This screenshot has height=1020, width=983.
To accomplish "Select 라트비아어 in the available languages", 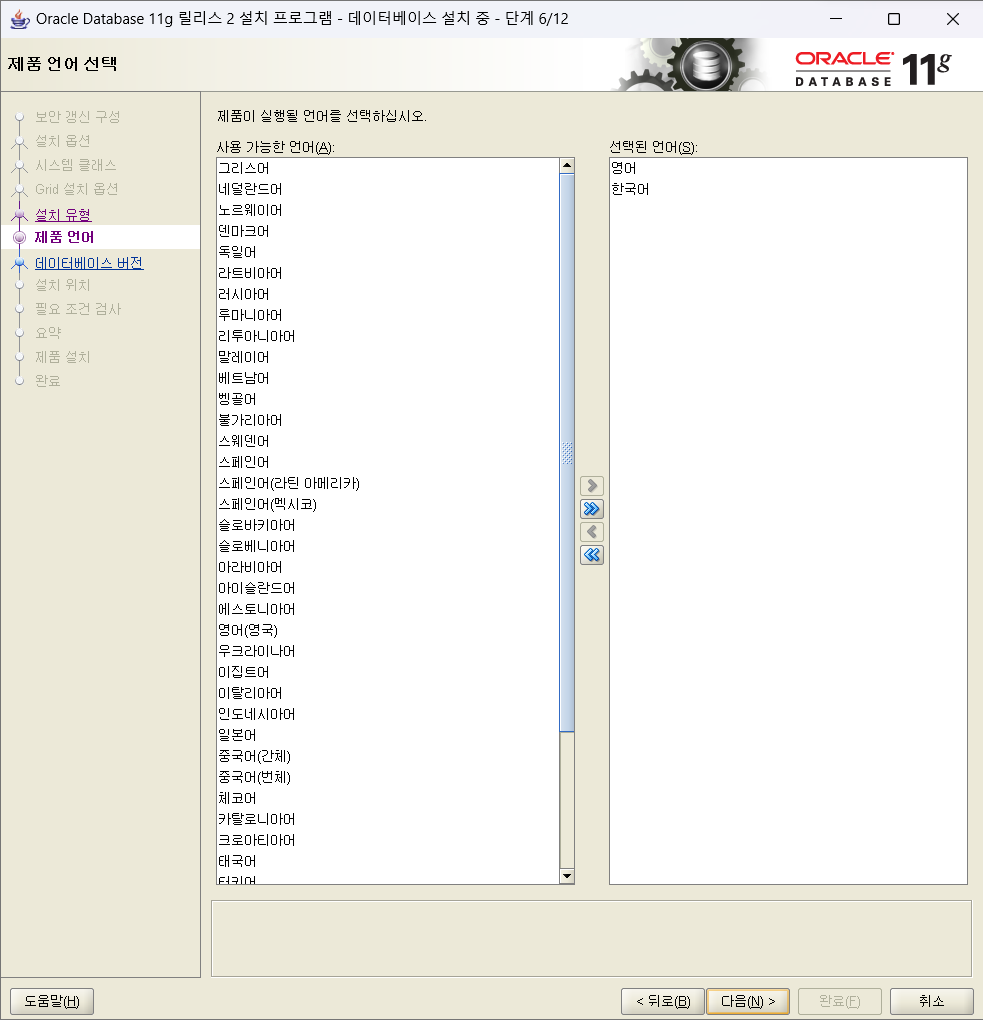I will tap(388, 273).
